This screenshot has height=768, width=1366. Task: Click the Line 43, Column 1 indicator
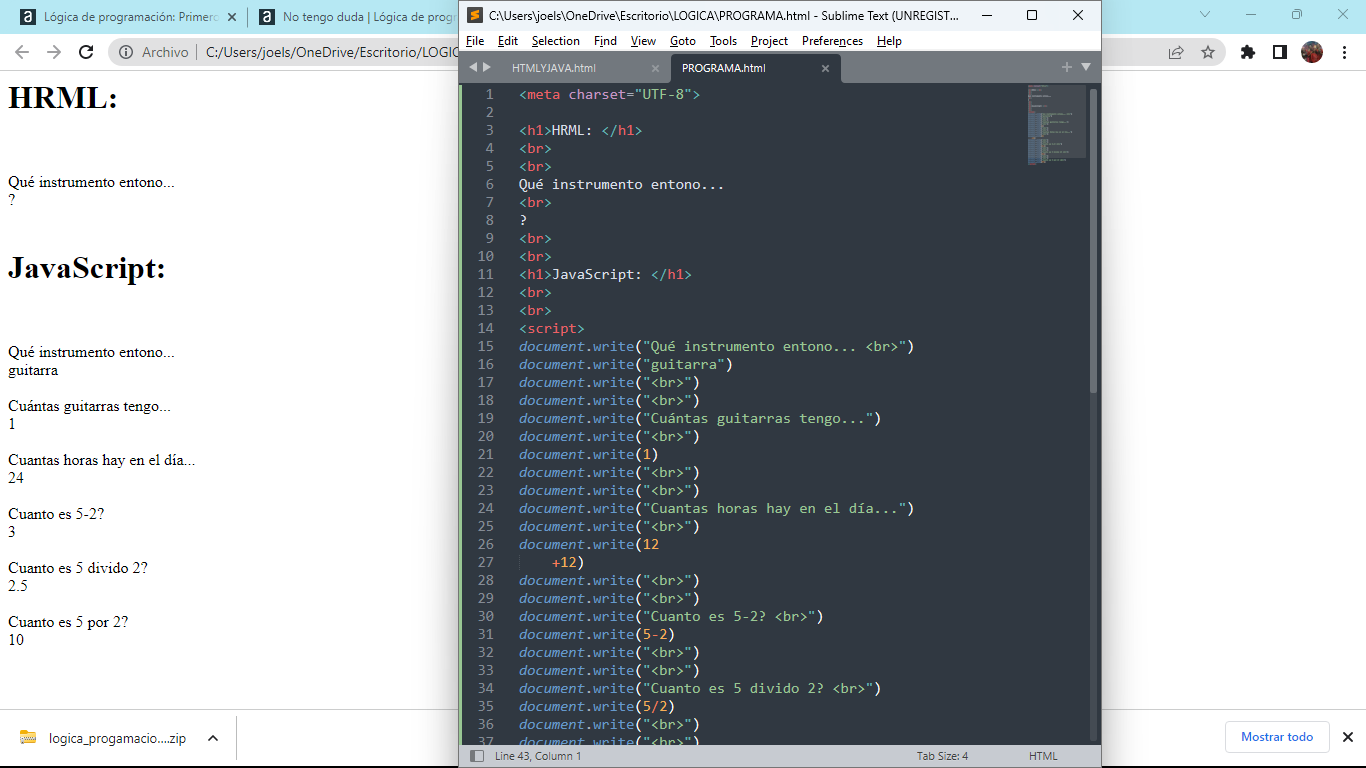coord(538,756)
